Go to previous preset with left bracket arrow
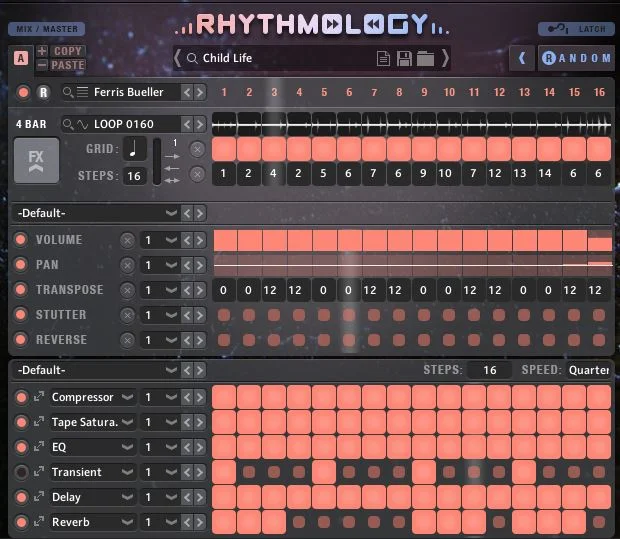Image resolution: width=620 pixels, height=539 pixels. (x=178, y=58)
